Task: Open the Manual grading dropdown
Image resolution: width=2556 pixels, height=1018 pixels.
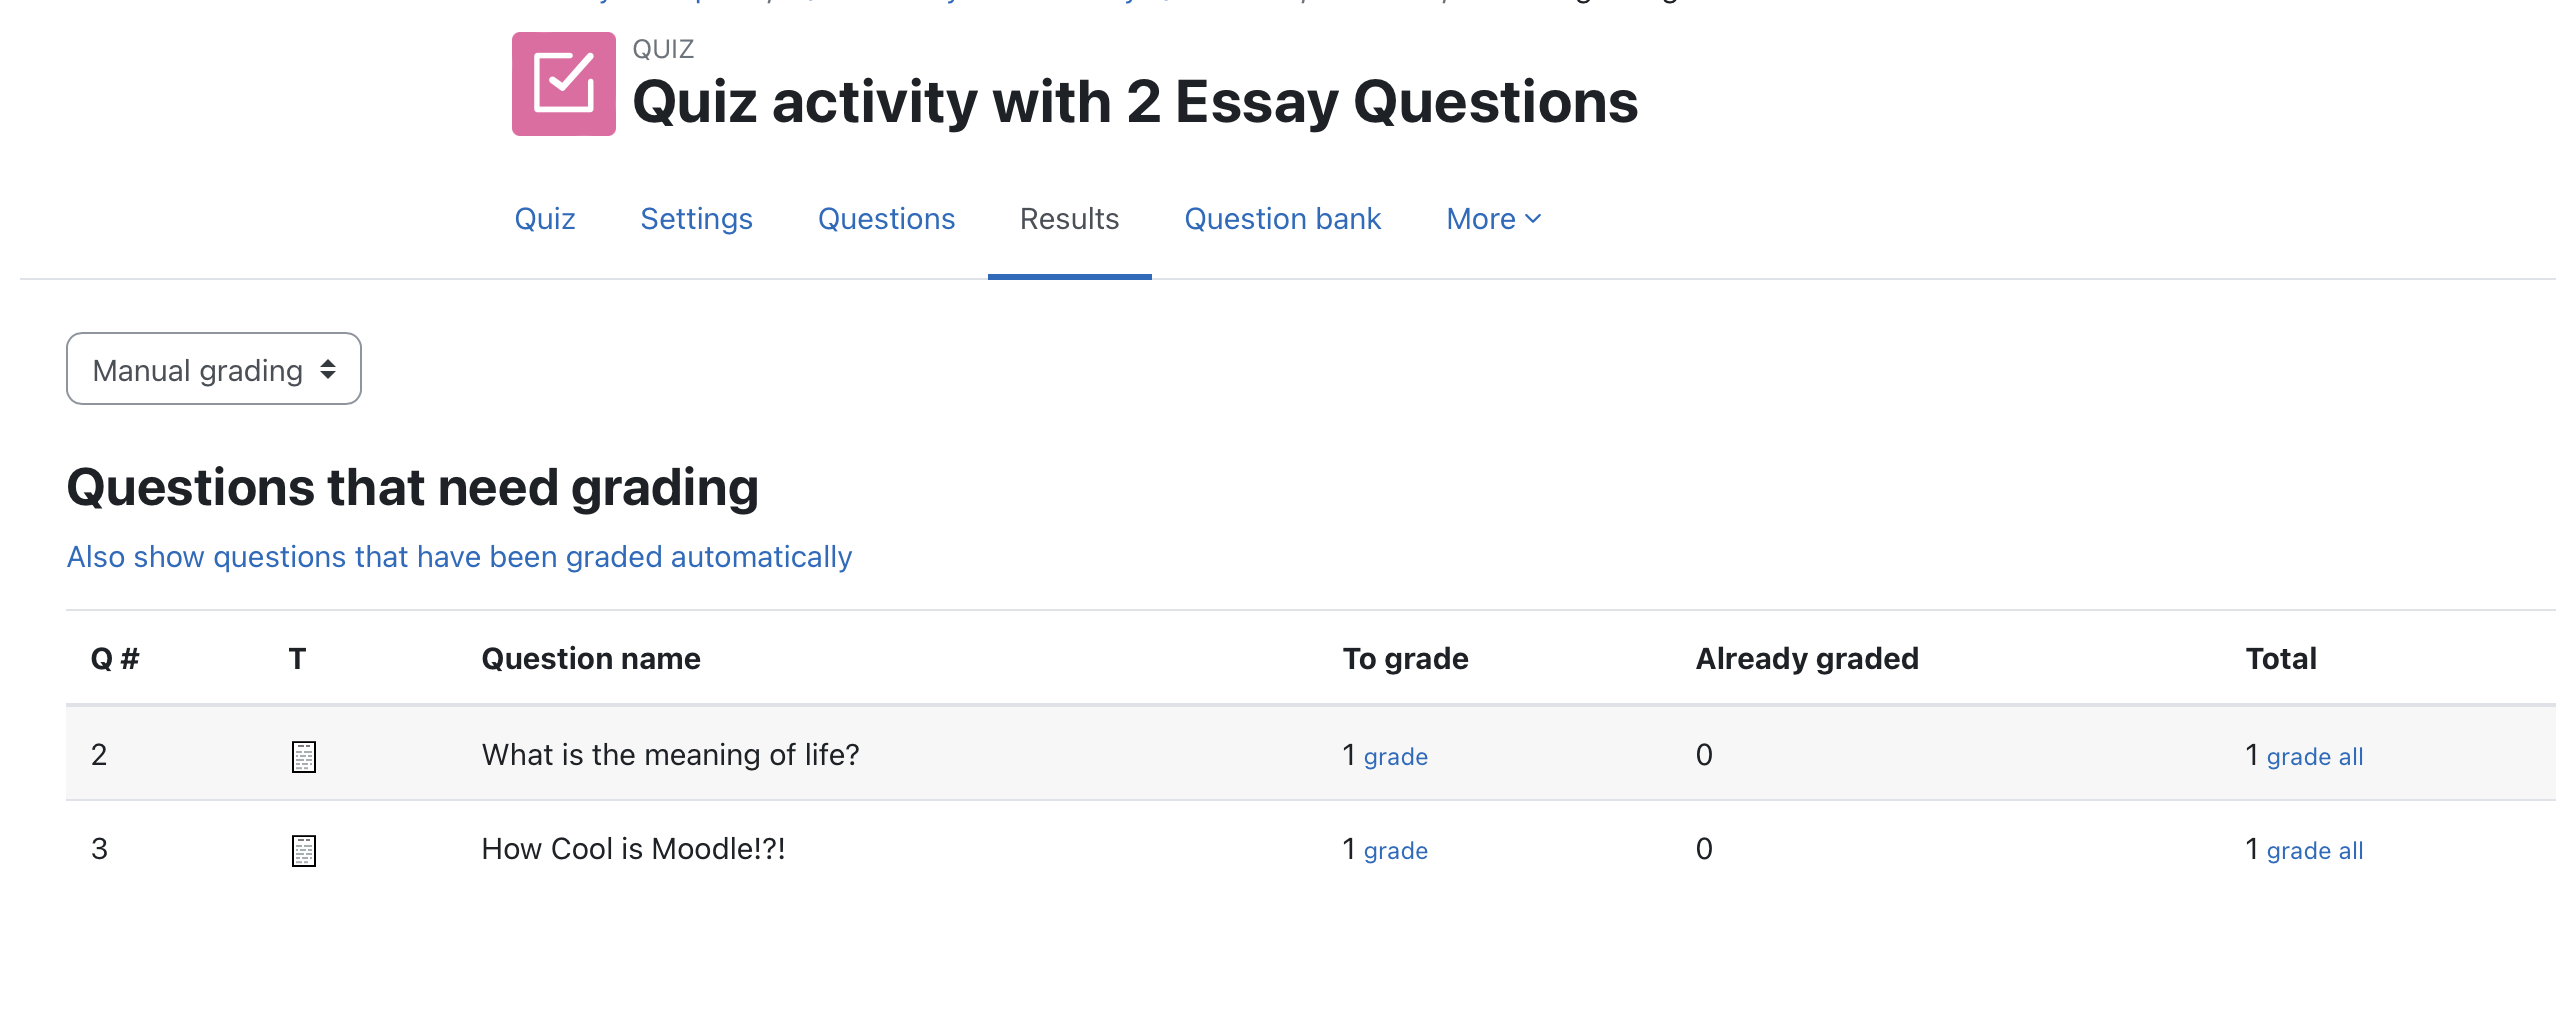Action: 214,369
